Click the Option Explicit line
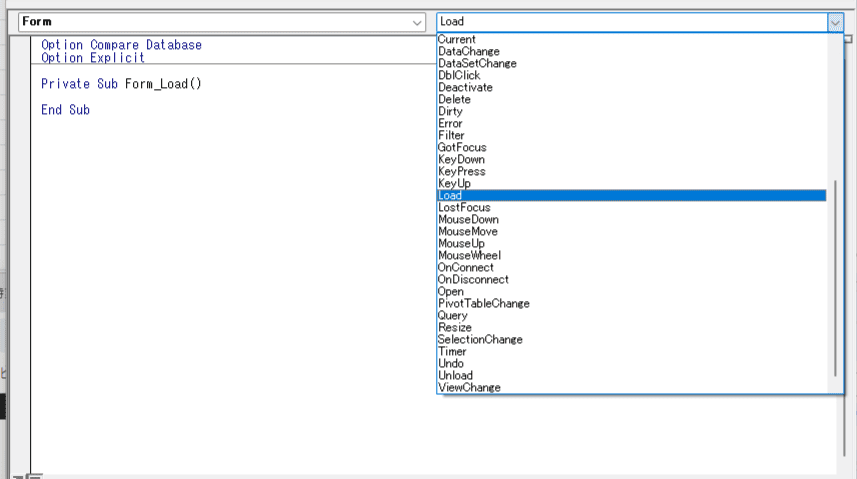 pos(93,58)
